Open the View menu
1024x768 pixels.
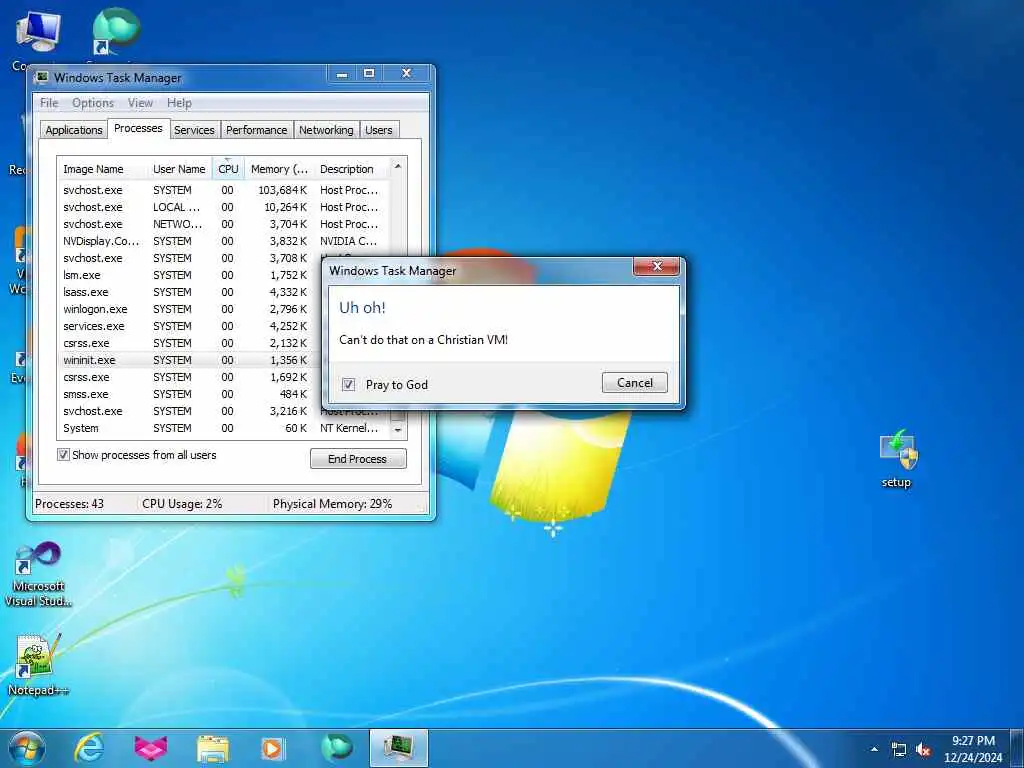tap(140, 103)
